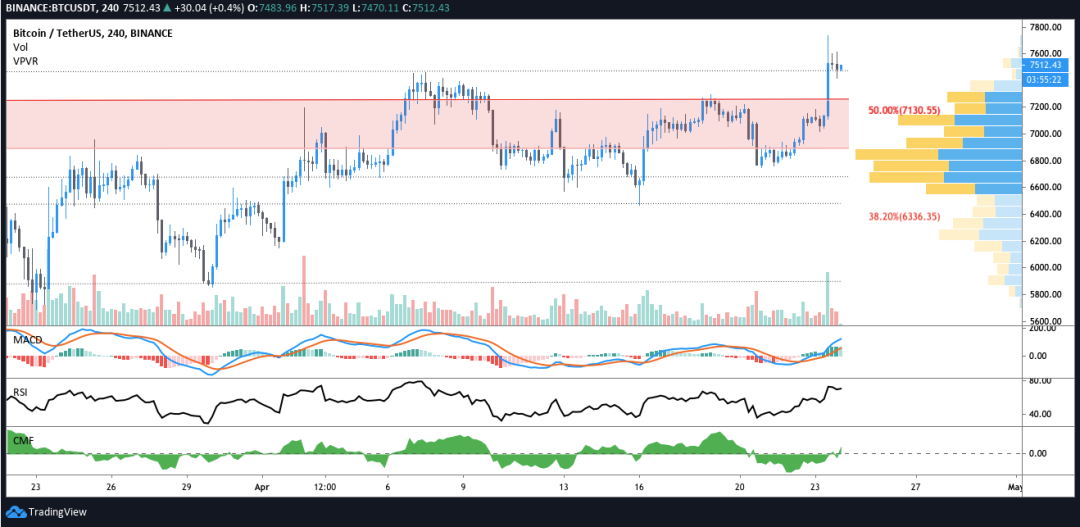Viewport: 1080px width, 527px height.
Task: Select the VPVR indicator label
Action: click(25, 61)
